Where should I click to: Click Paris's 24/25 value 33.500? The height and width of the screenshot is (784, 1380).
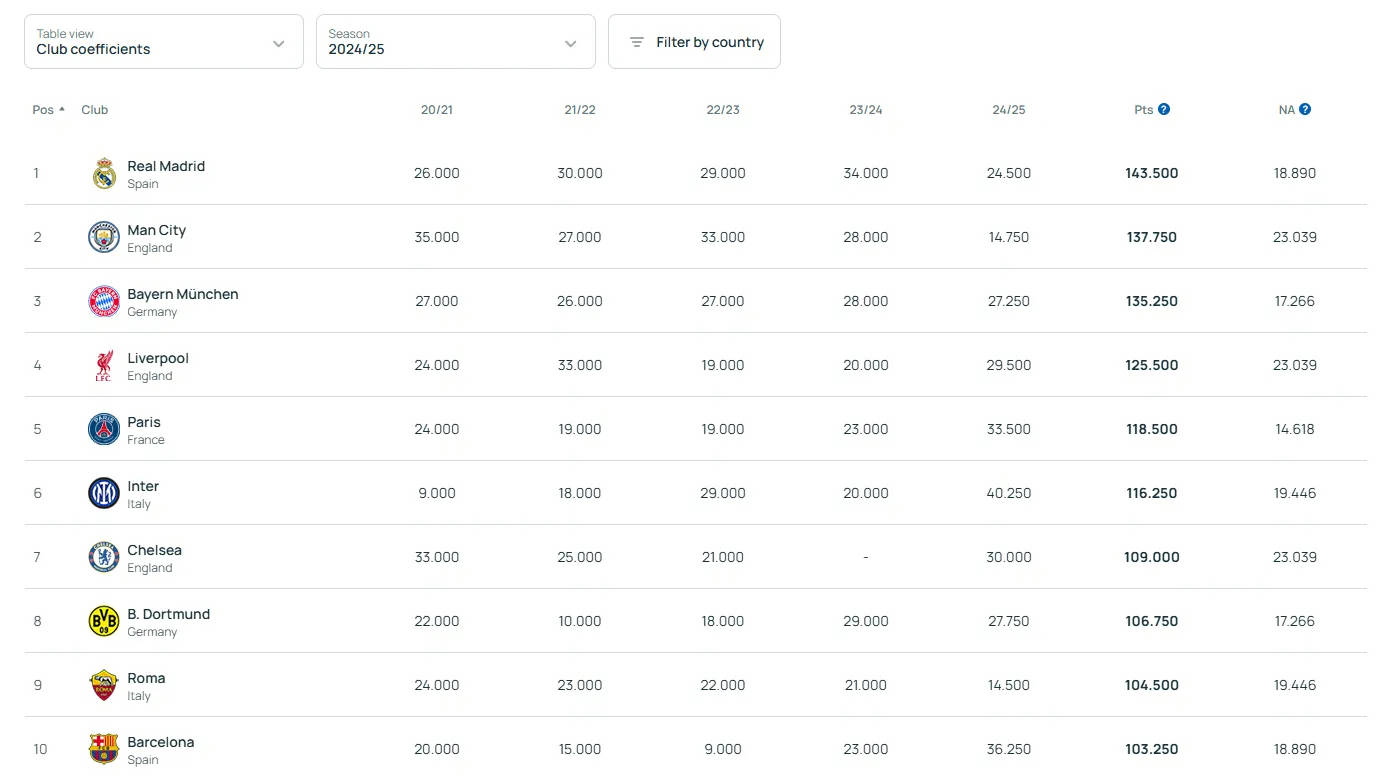(1009, 429)
